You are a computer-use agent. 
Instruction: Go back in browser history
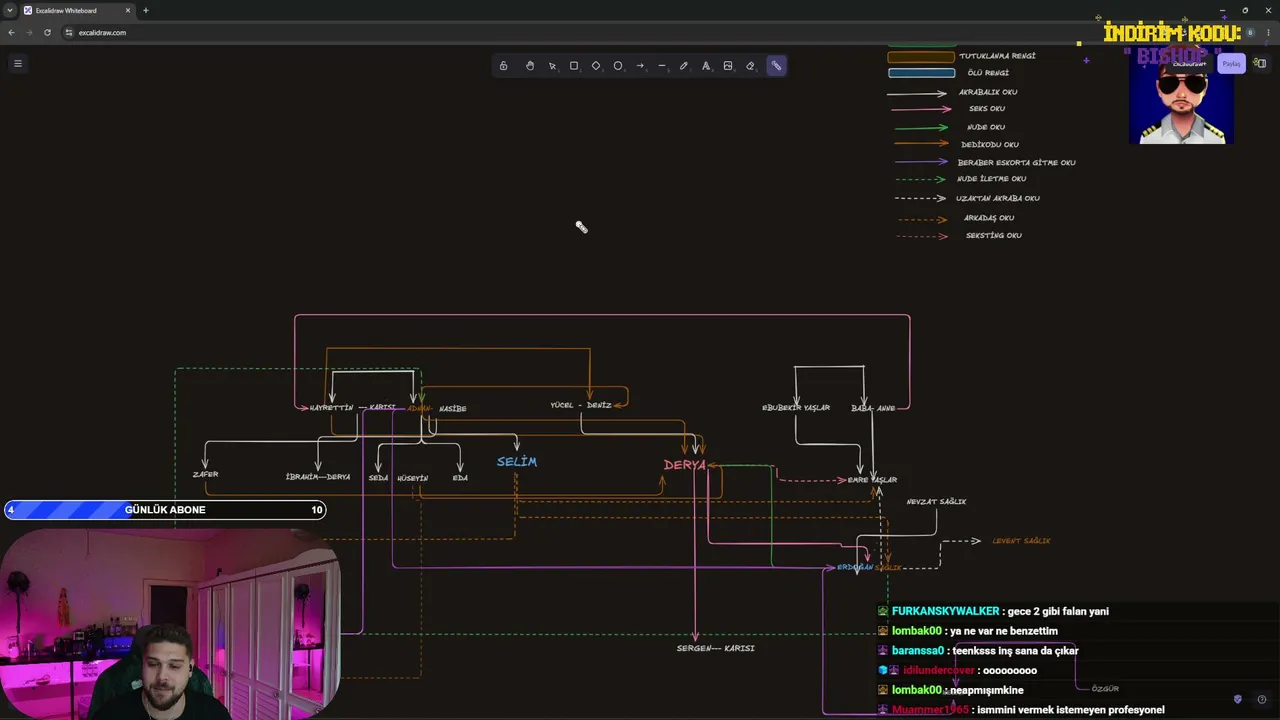click(11, 32)
